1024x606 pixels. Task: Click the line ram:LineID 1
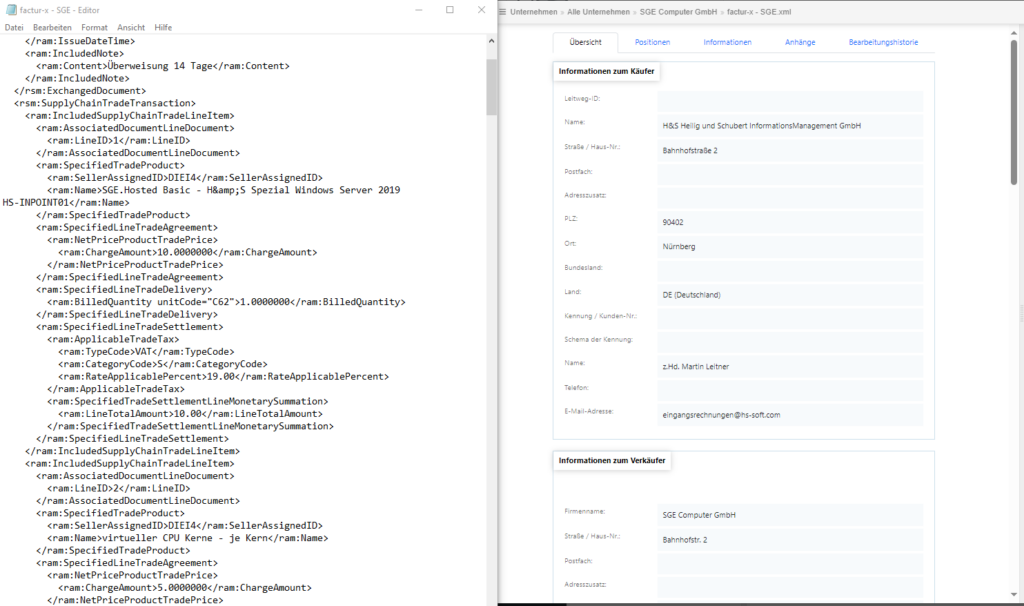118,140
